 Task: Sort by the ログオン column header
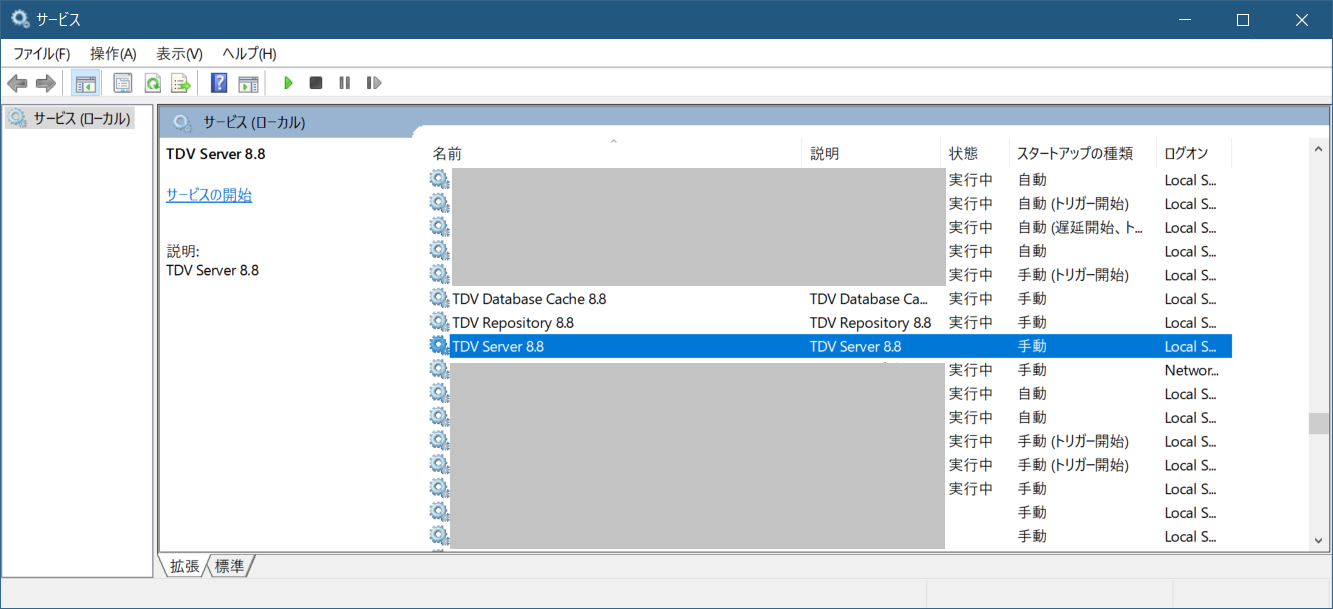click(x=1194, y=153)
